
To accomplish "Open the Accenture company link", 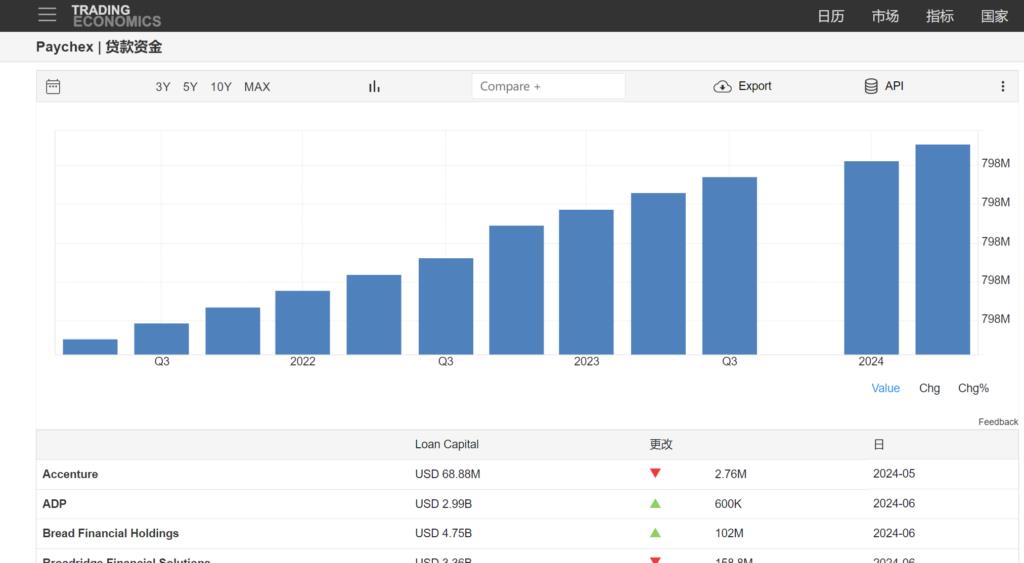I will click(x=70, y=474).
